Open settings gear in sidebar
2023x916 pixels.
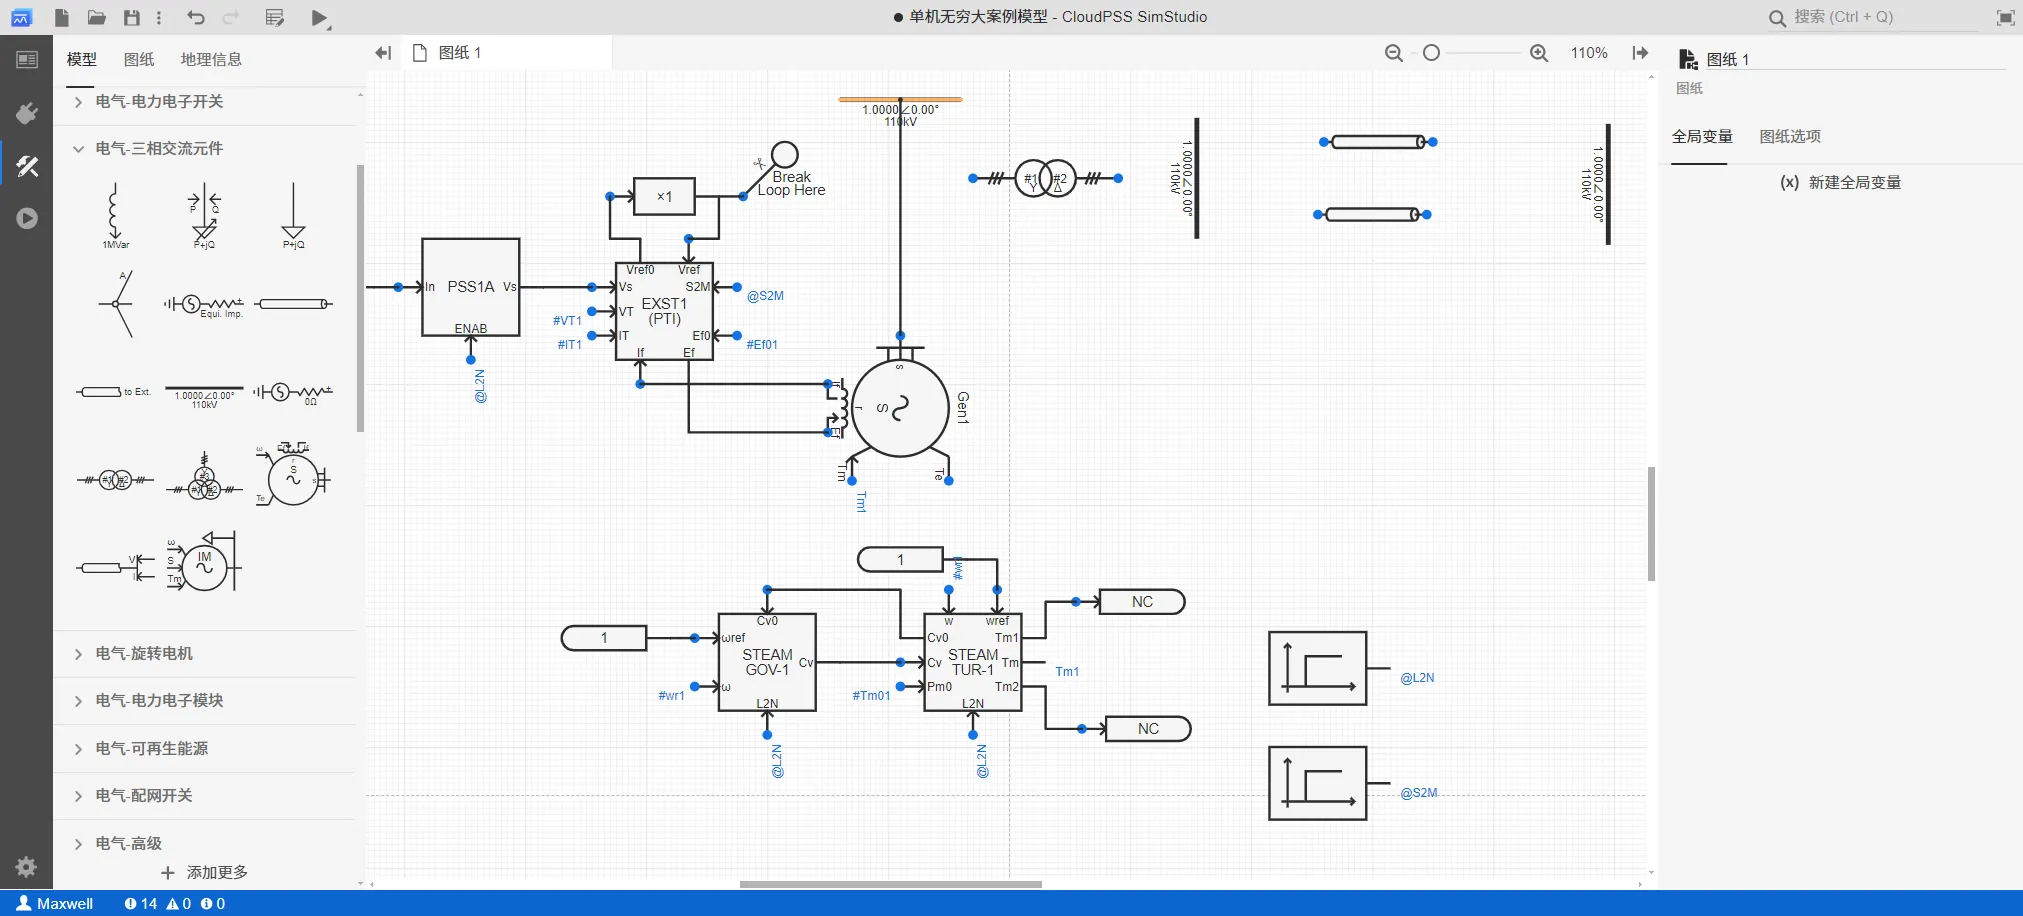pos(26,867)
